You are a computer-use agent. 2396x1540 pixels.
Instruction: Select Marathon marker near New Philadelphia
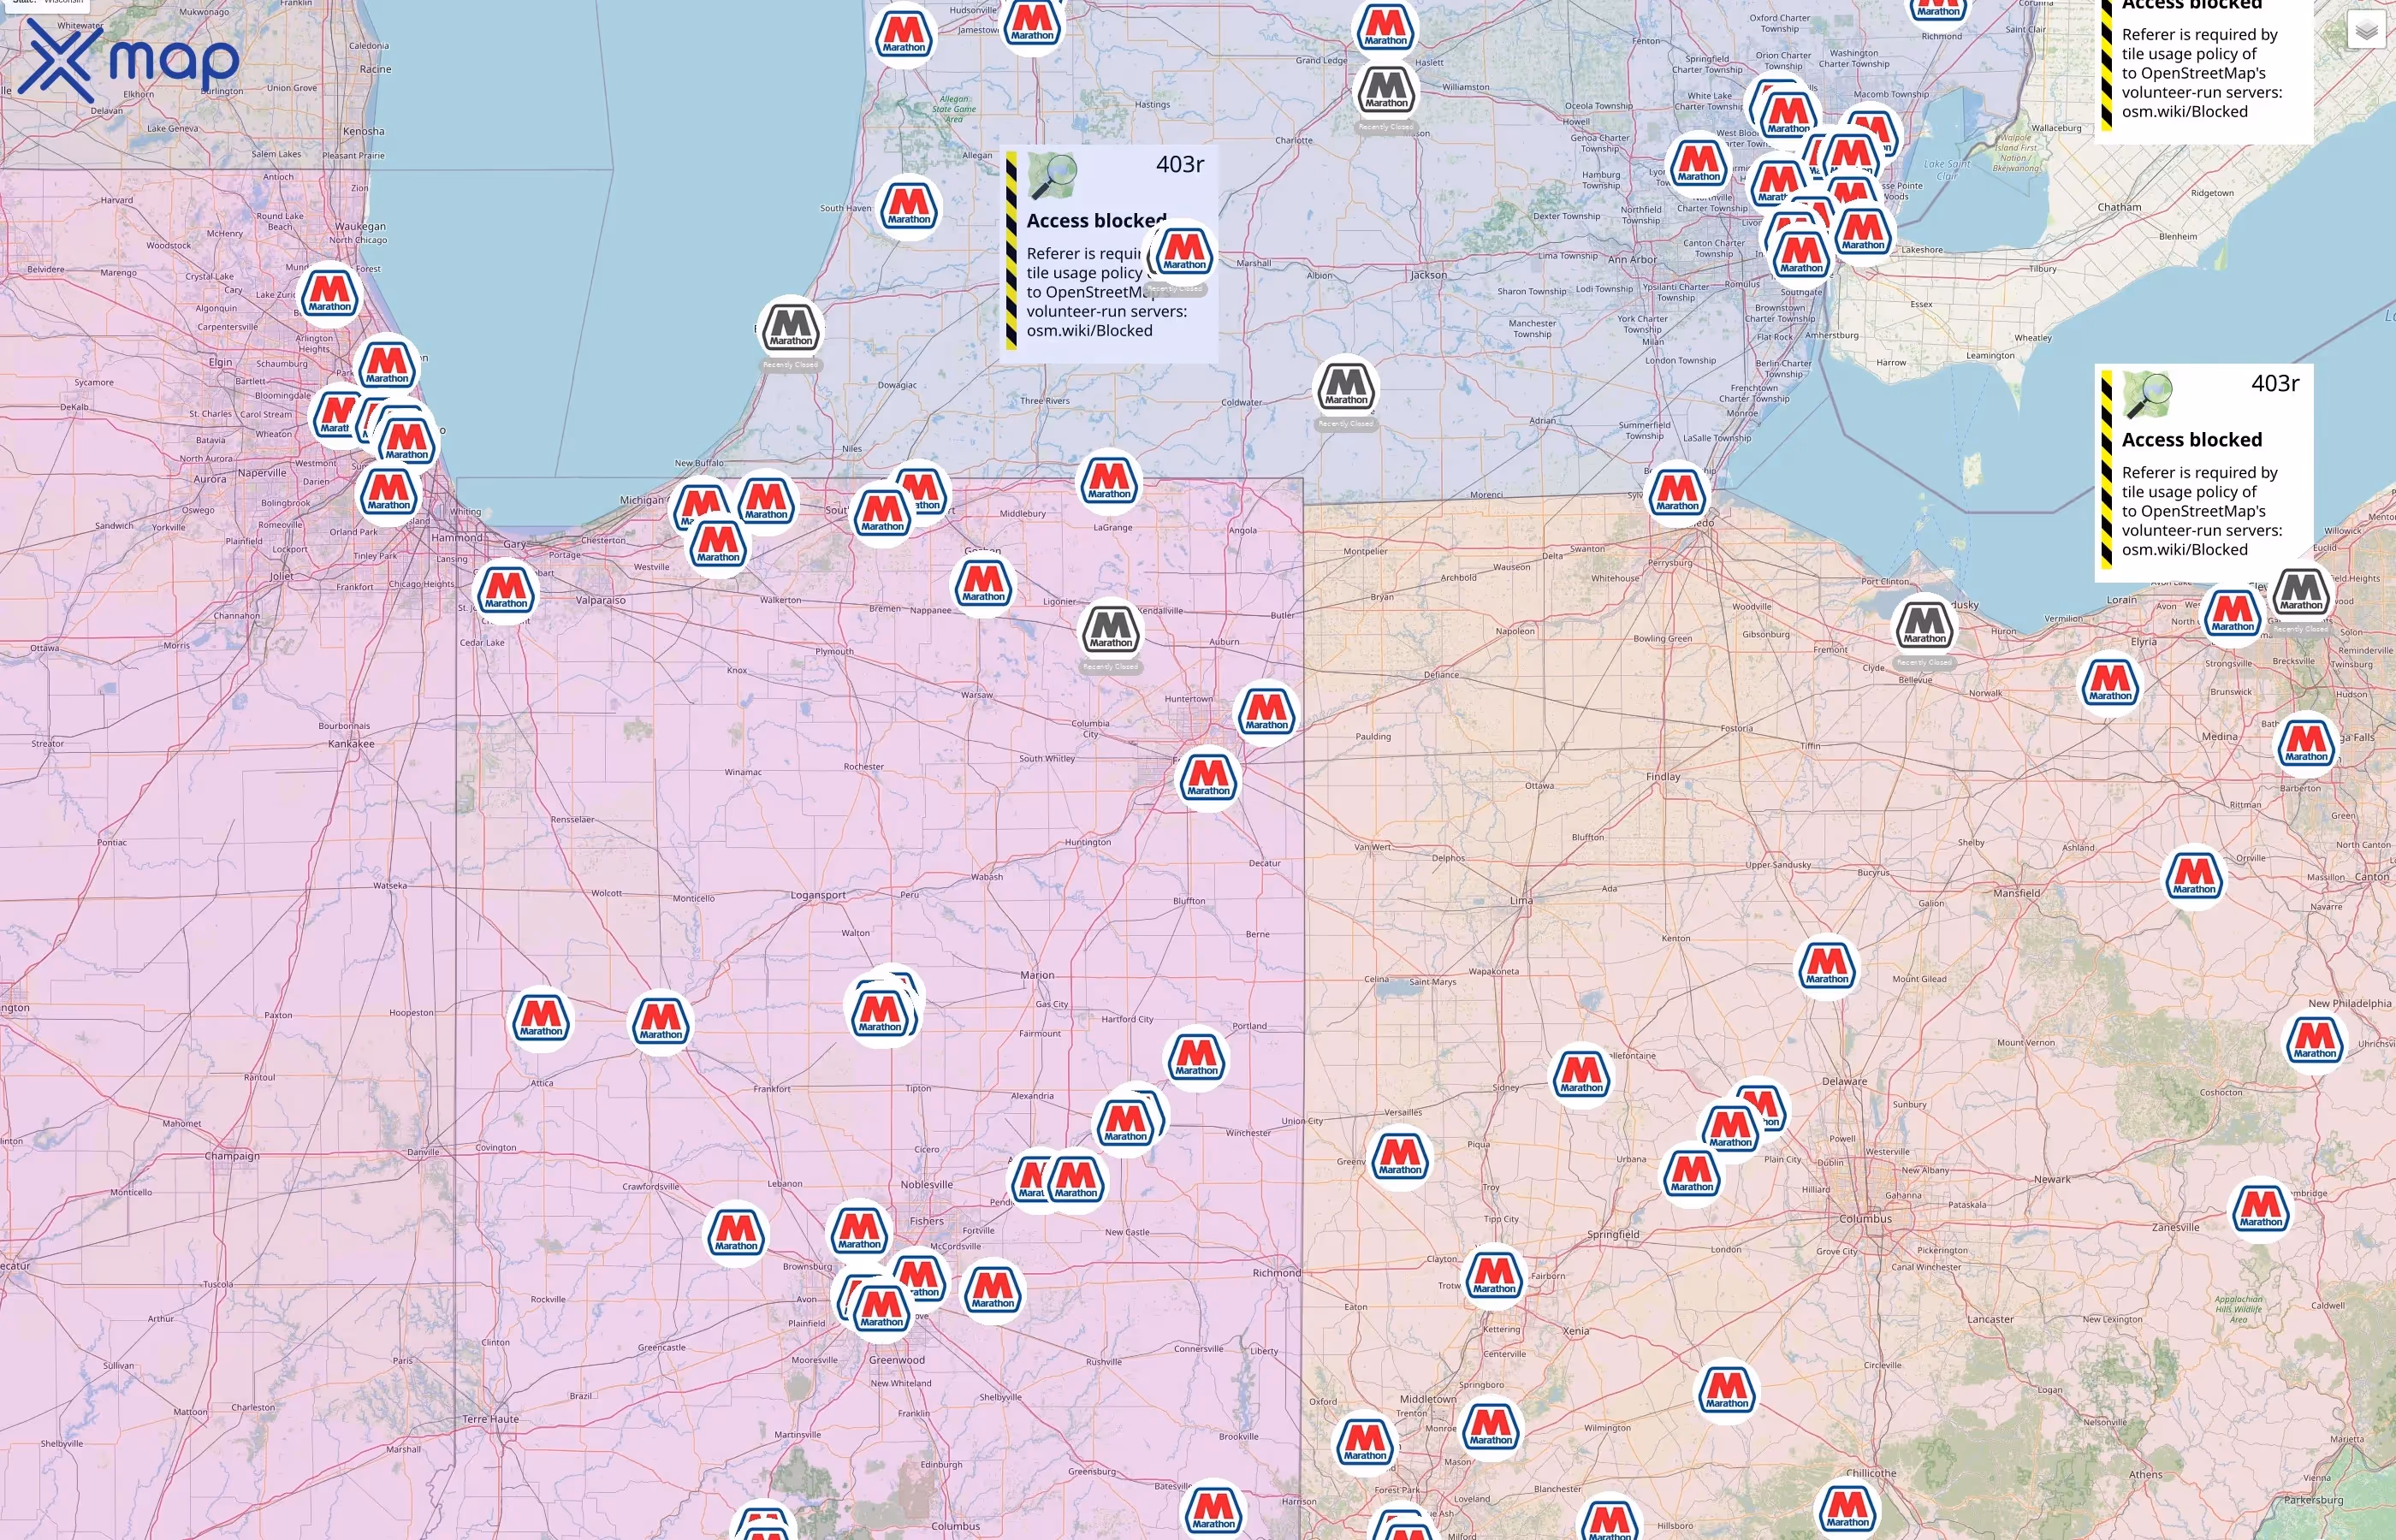(2315, 1041)
